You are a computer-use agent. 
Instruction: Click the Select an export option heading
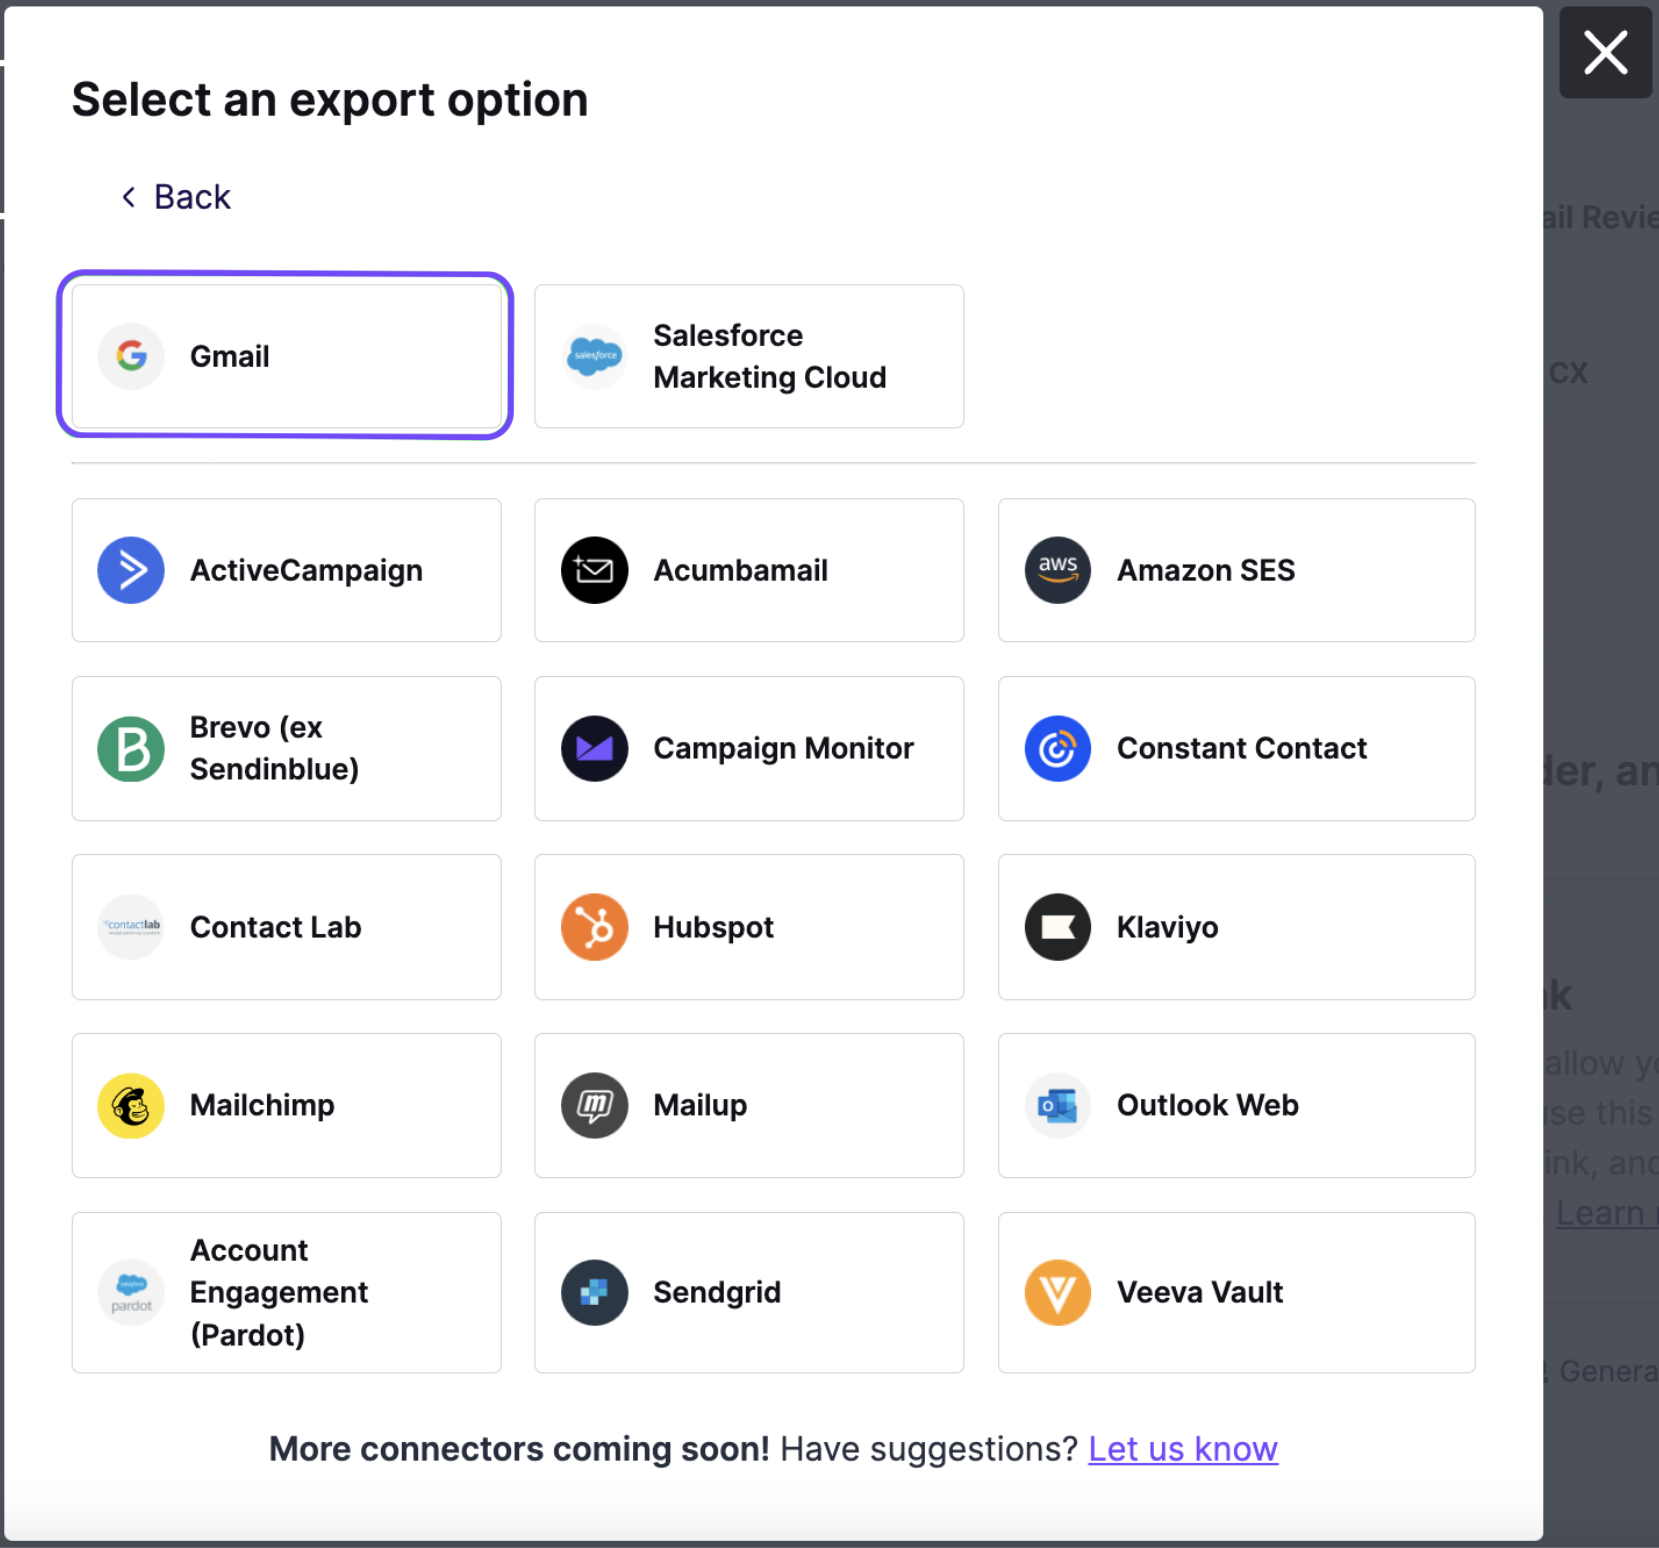click(330, 100)
